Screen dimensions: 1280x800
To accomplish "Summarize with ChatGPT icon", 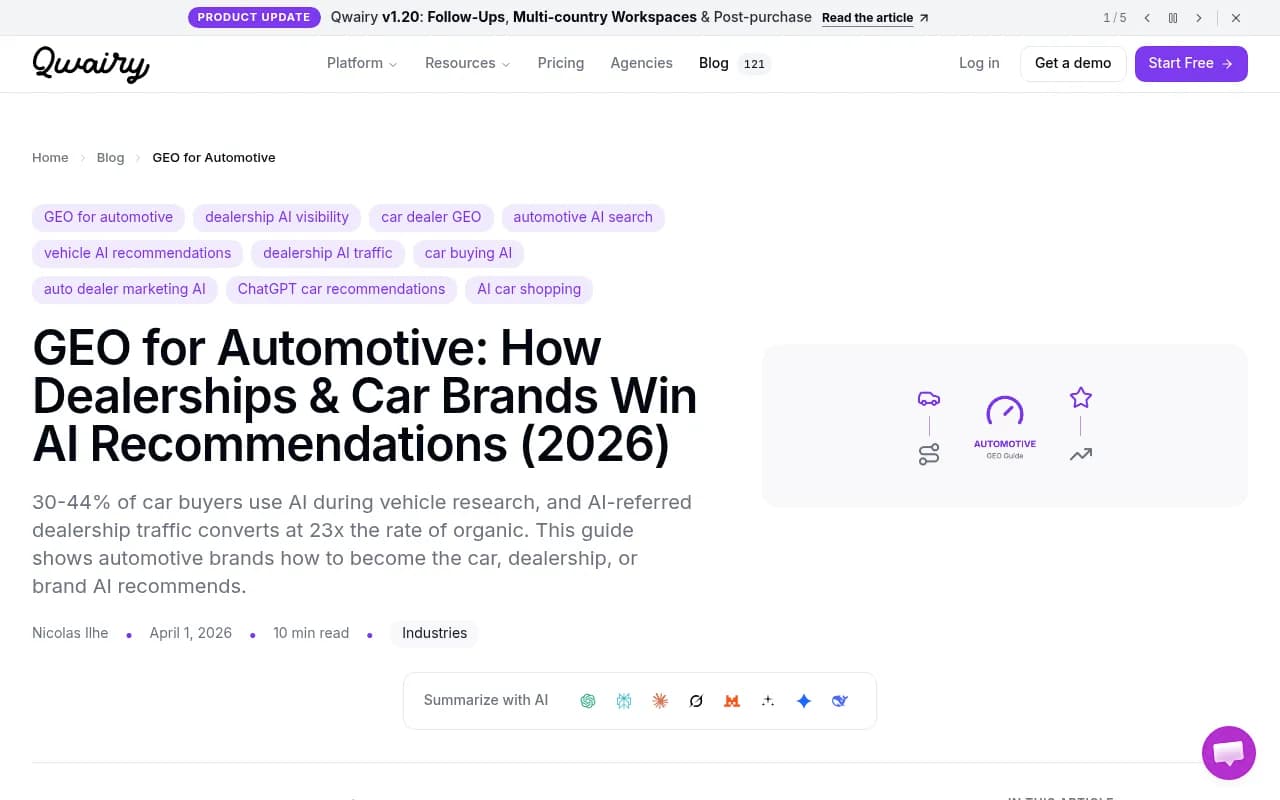I will point(588,701).
